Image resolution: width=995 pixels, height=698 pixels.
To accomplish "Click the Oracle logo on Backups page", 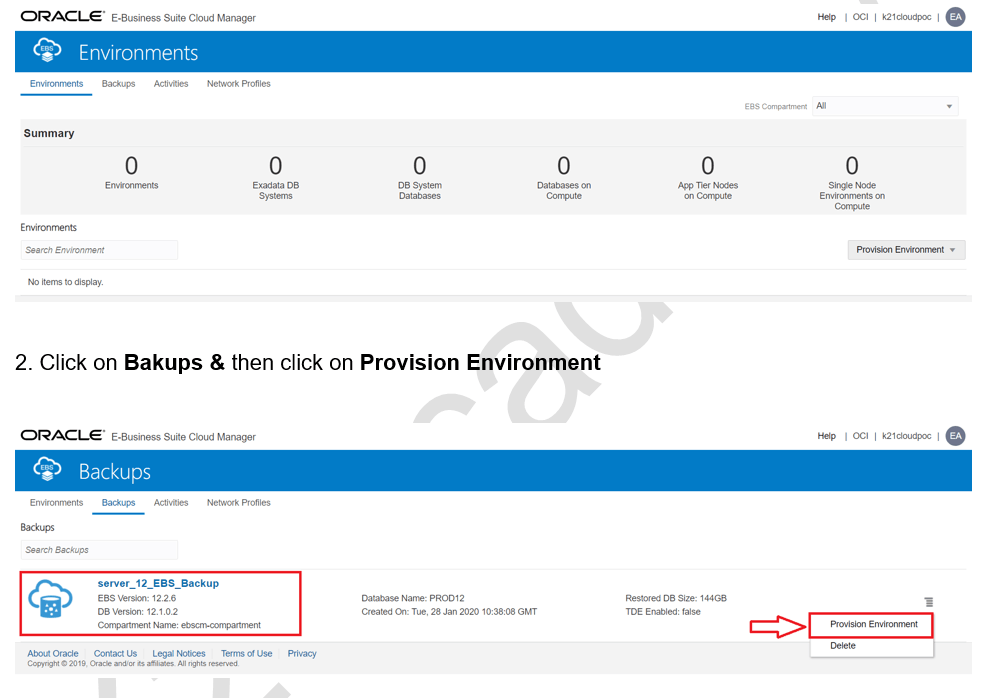I will click(62, 434).
